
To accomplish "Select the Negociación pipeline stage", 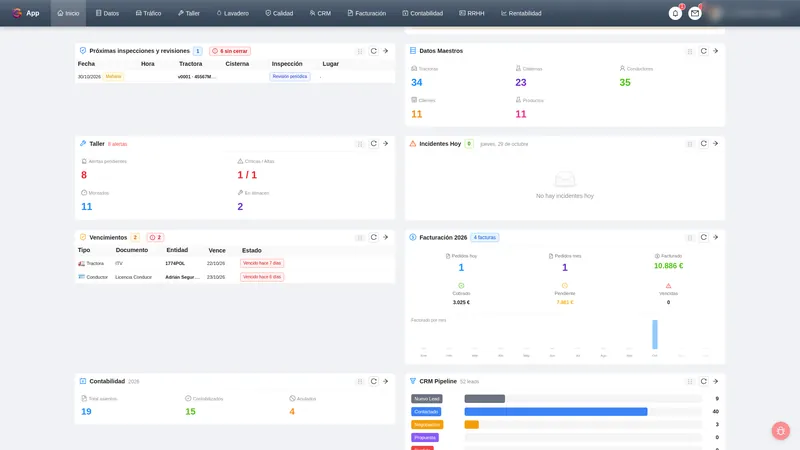I will click(x=427, y=424).
